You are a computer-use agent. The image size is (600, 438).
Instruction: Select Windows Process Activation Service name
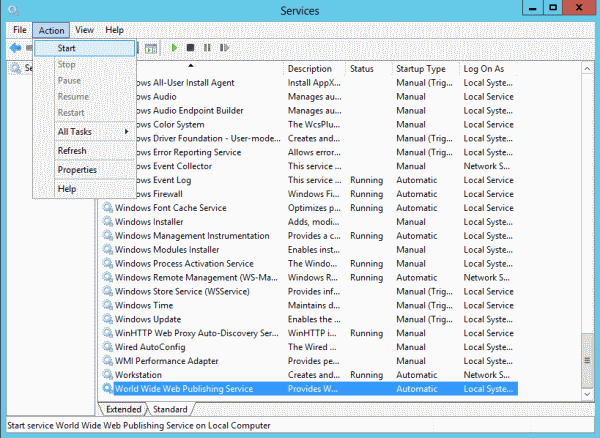click(184, 264)
